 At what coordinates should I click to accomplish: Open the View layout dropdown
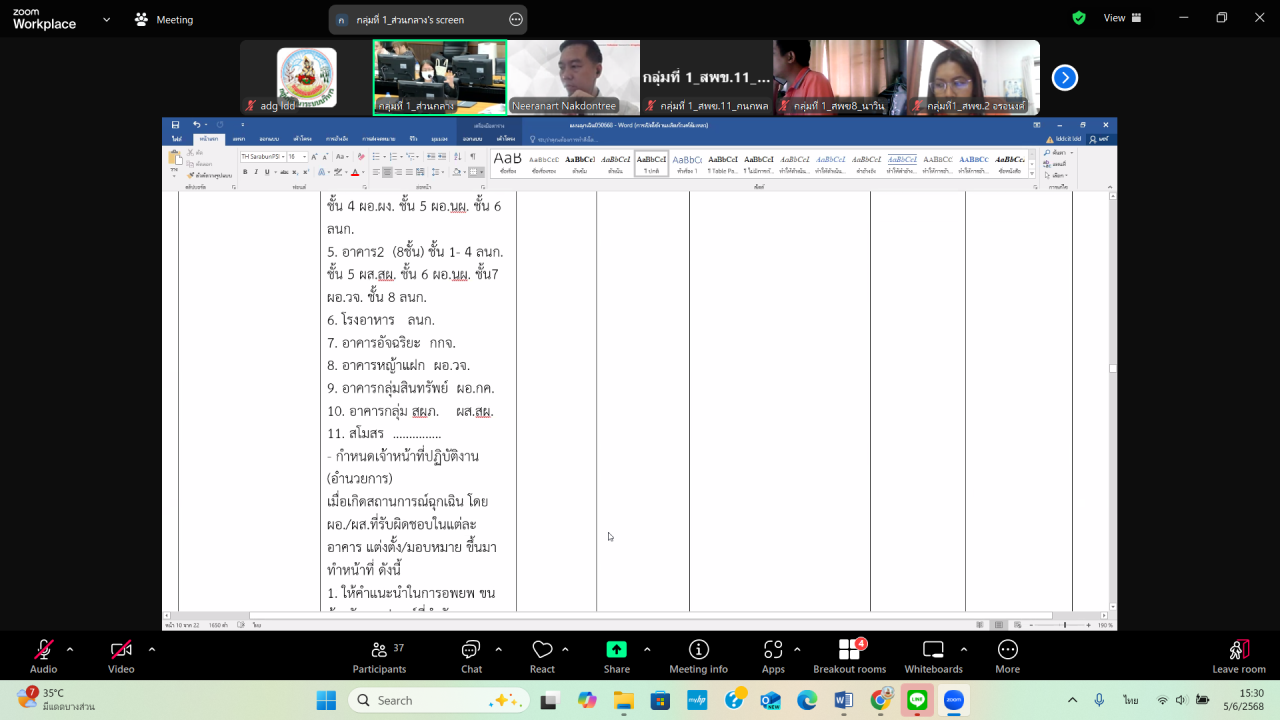click(1121, 18)
